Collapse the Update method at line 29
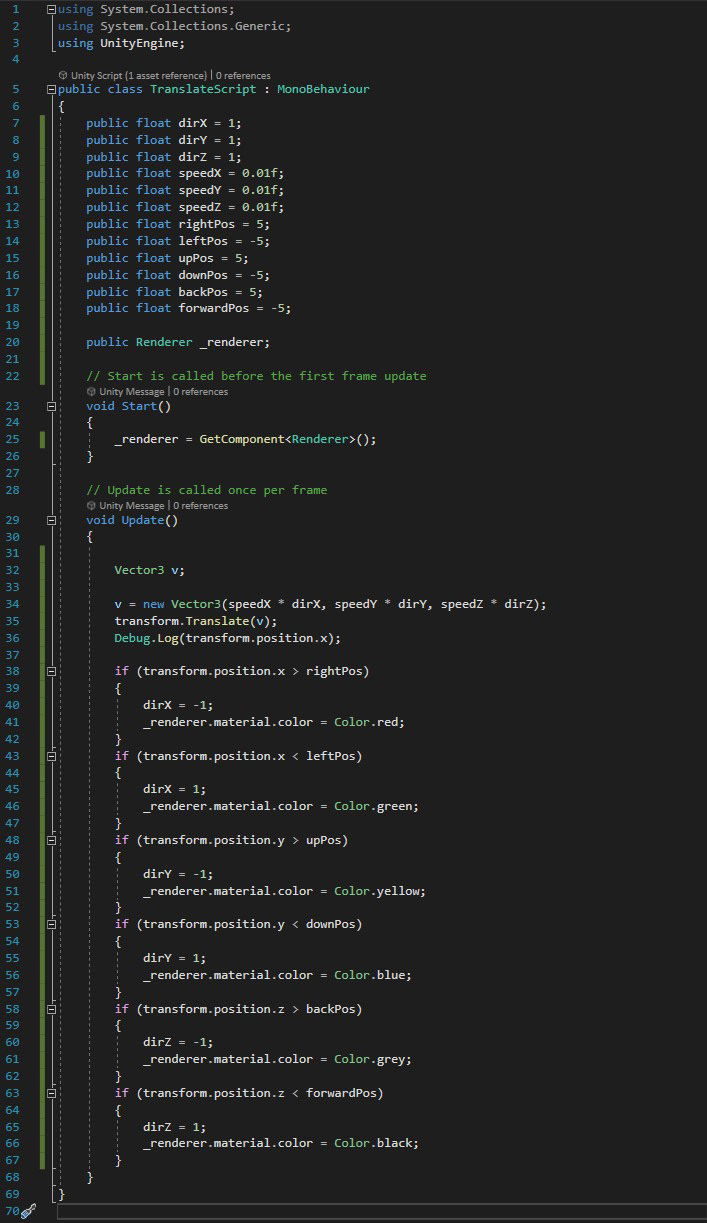This screenshot has height=1223, width=707. (51, 520)
